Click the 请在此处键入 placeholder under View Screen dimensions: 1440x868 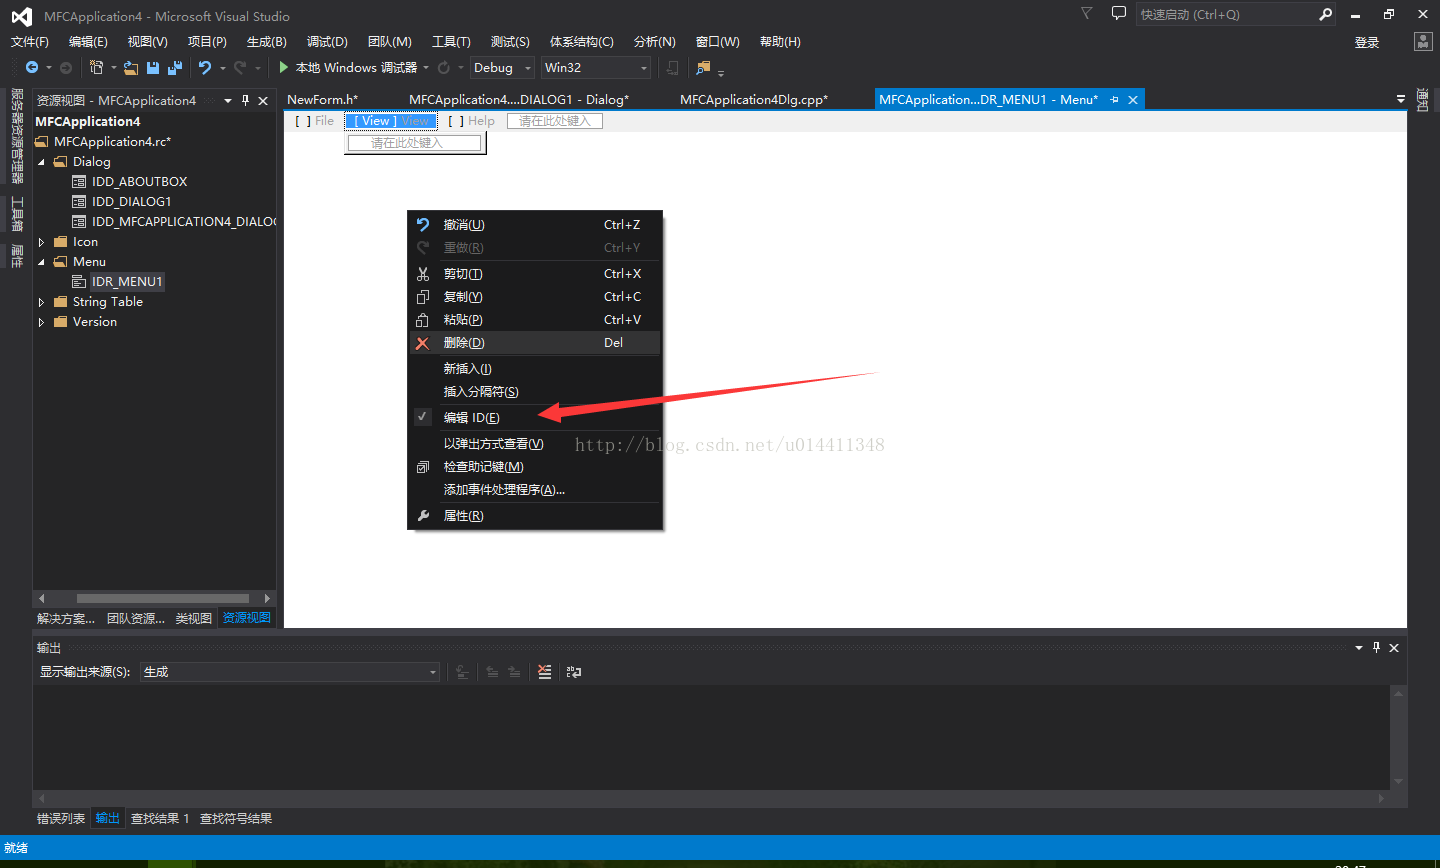(414, 143)
